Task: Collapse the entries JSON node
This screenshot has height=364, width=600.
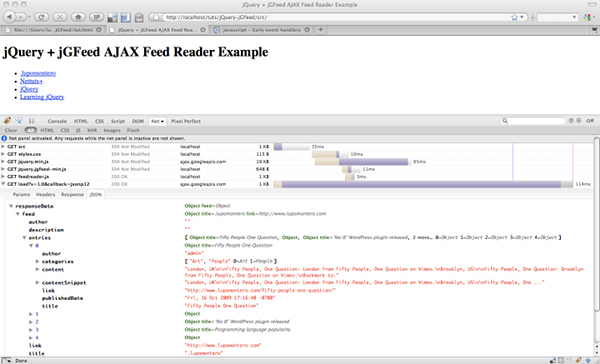Action: [24, 238]
